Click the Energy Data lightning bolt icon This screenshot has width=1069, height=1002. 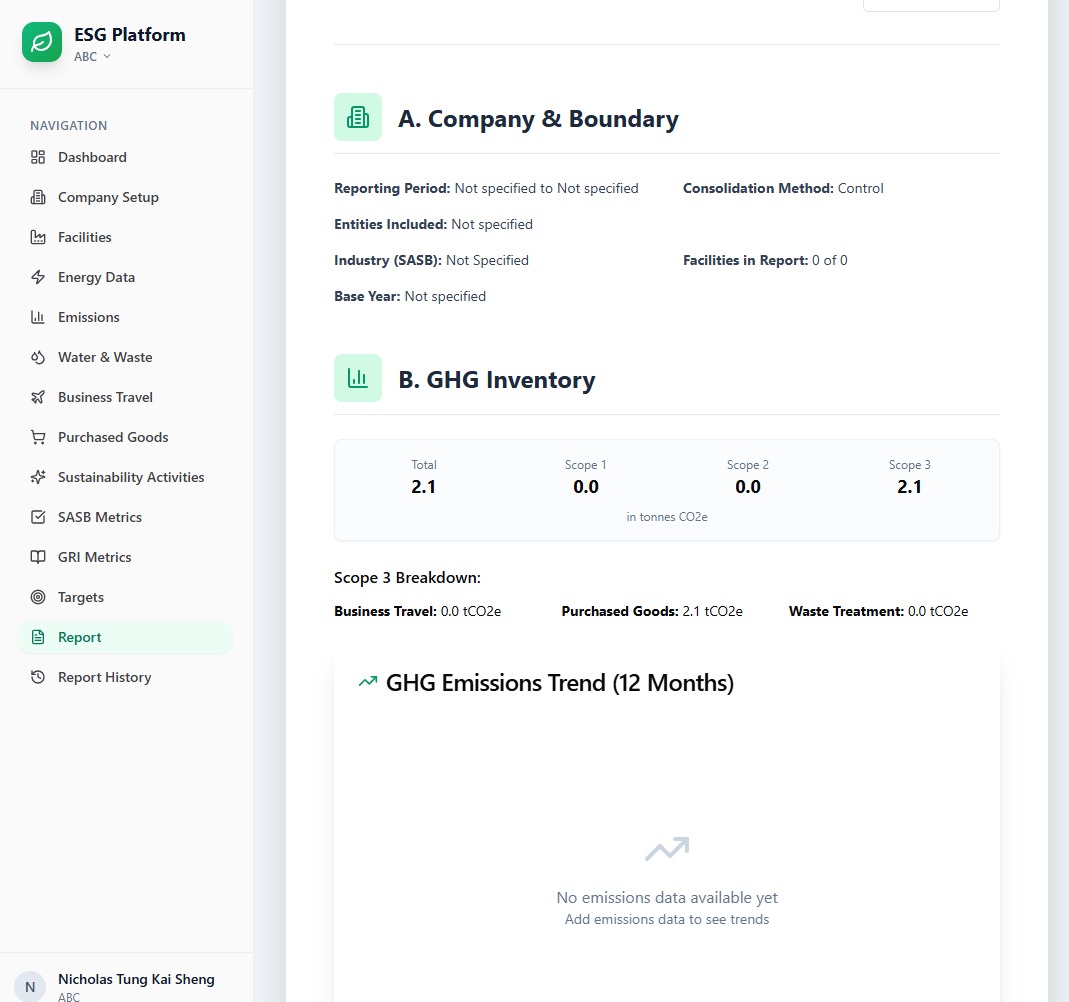click(38, 277)
